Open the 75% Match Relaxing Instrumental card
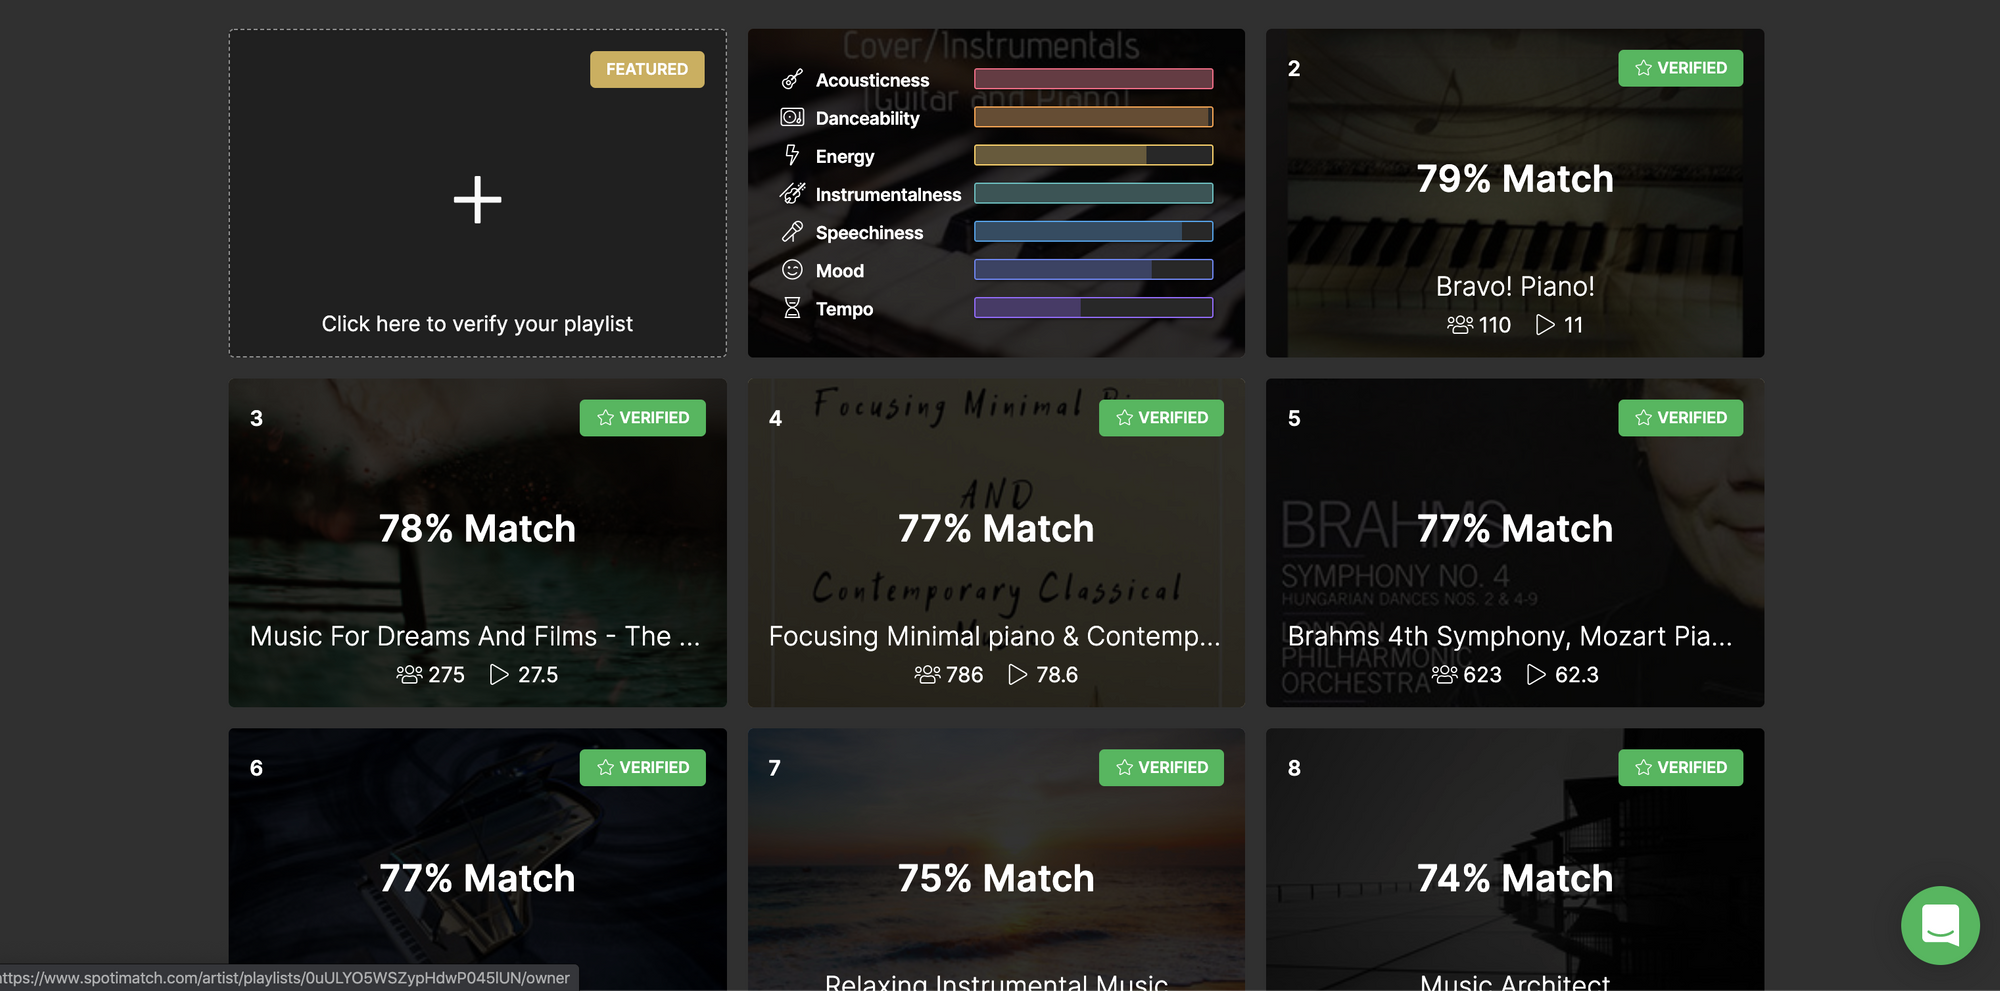2000x991 pixels. click(996, 860)
